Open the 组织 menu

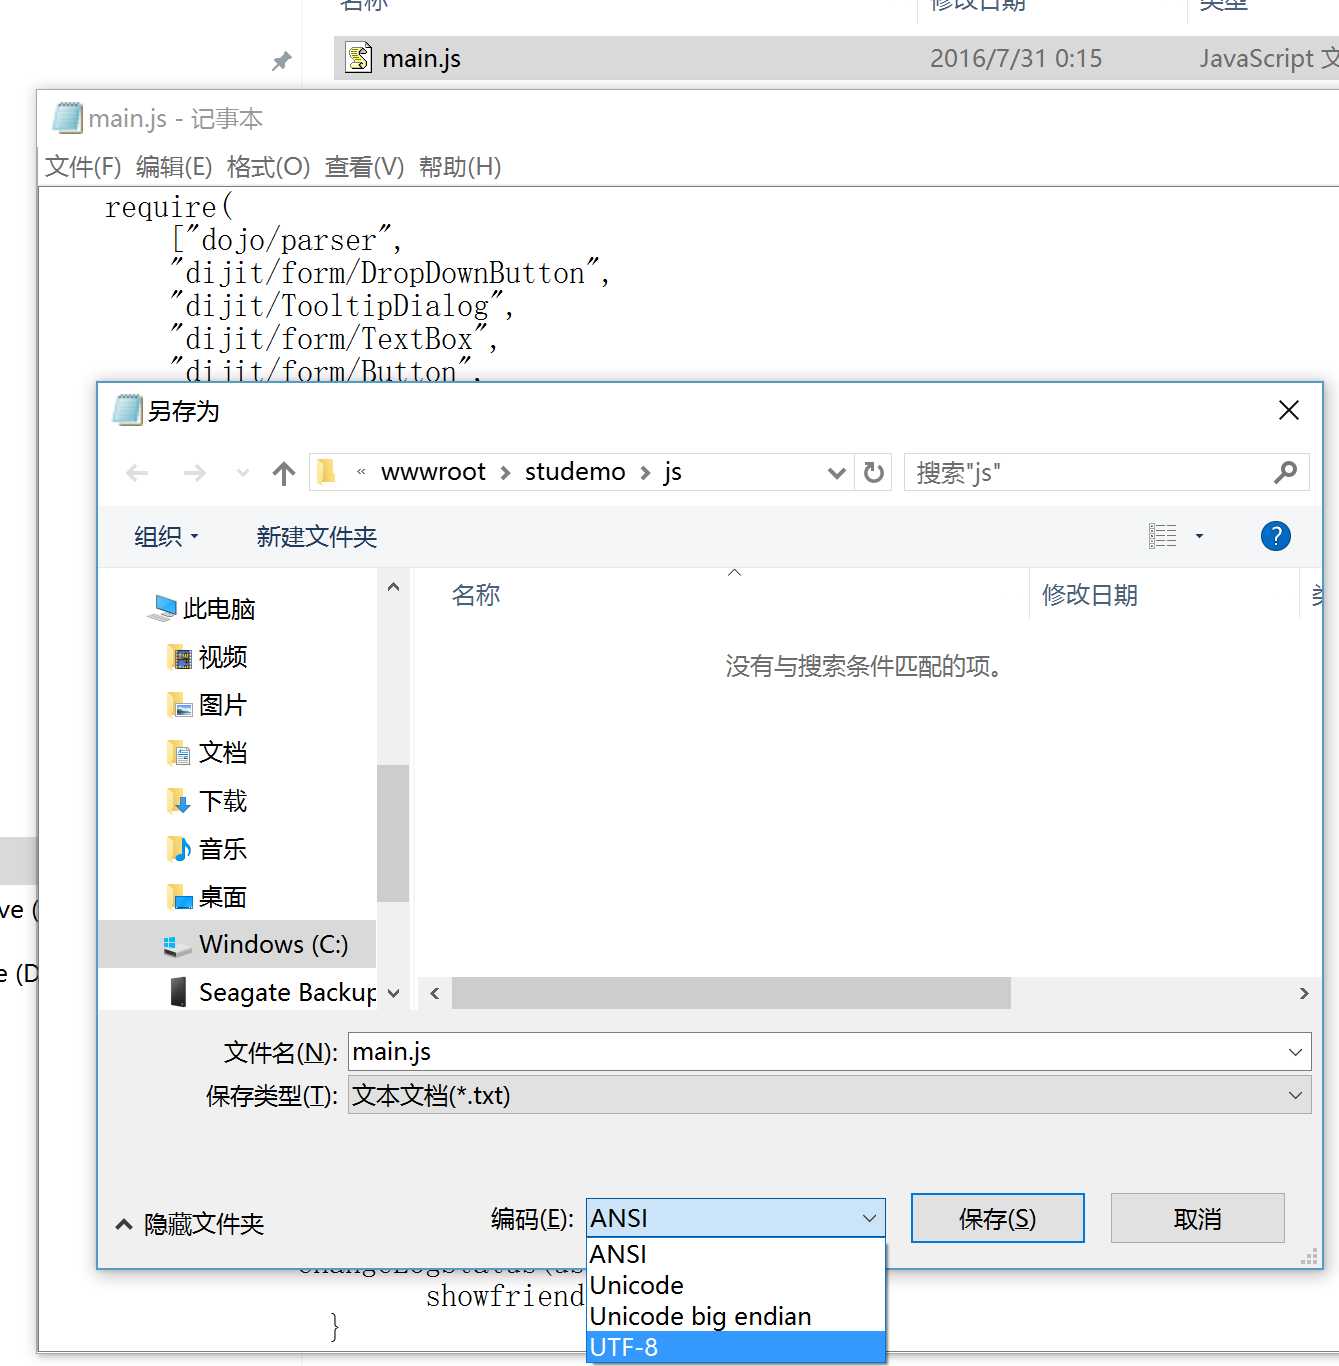166,537
